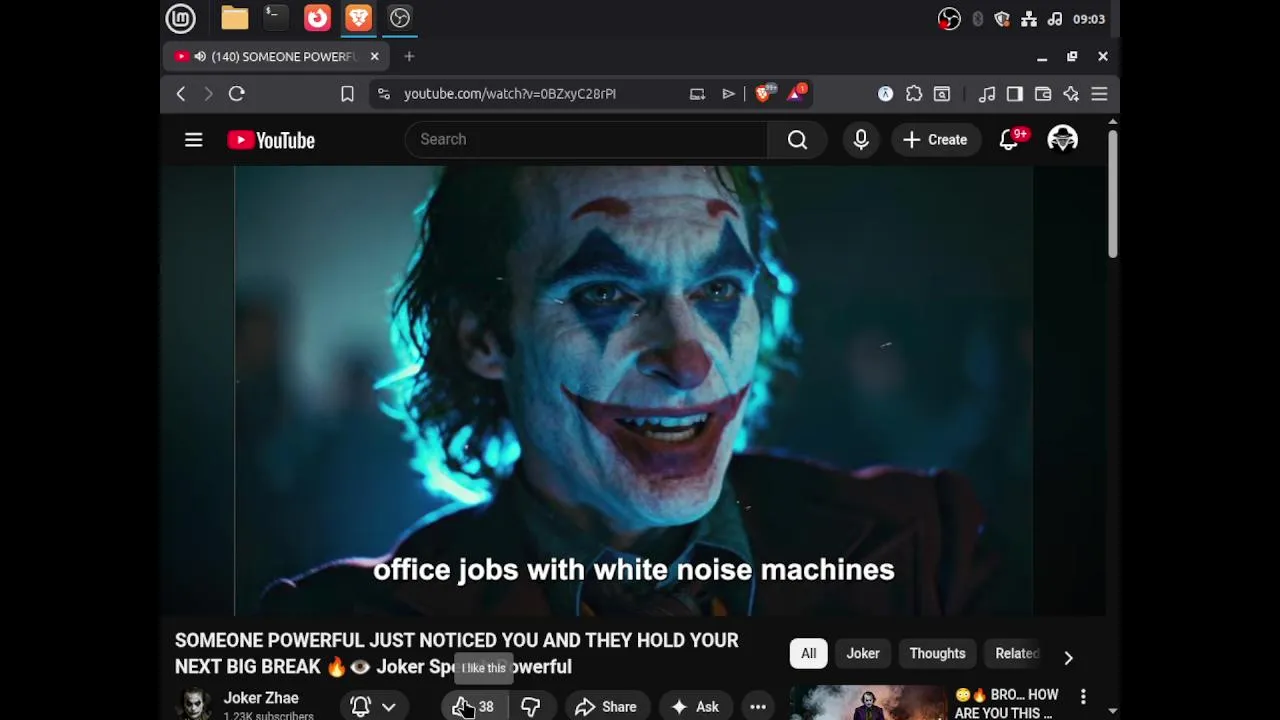The width and height of the screenshot is (1280, 720).
Task: Select the Thoughts chip
Action: 937,654
